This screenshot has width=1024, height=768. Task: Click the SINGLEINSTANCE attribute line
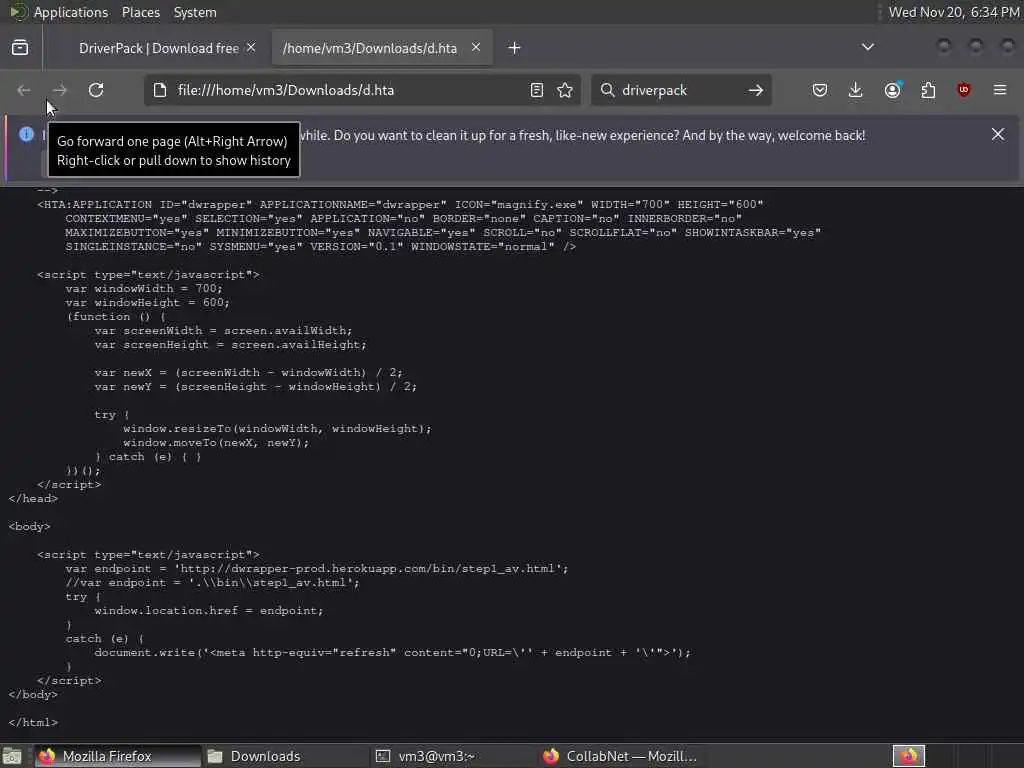coord(320,247)
